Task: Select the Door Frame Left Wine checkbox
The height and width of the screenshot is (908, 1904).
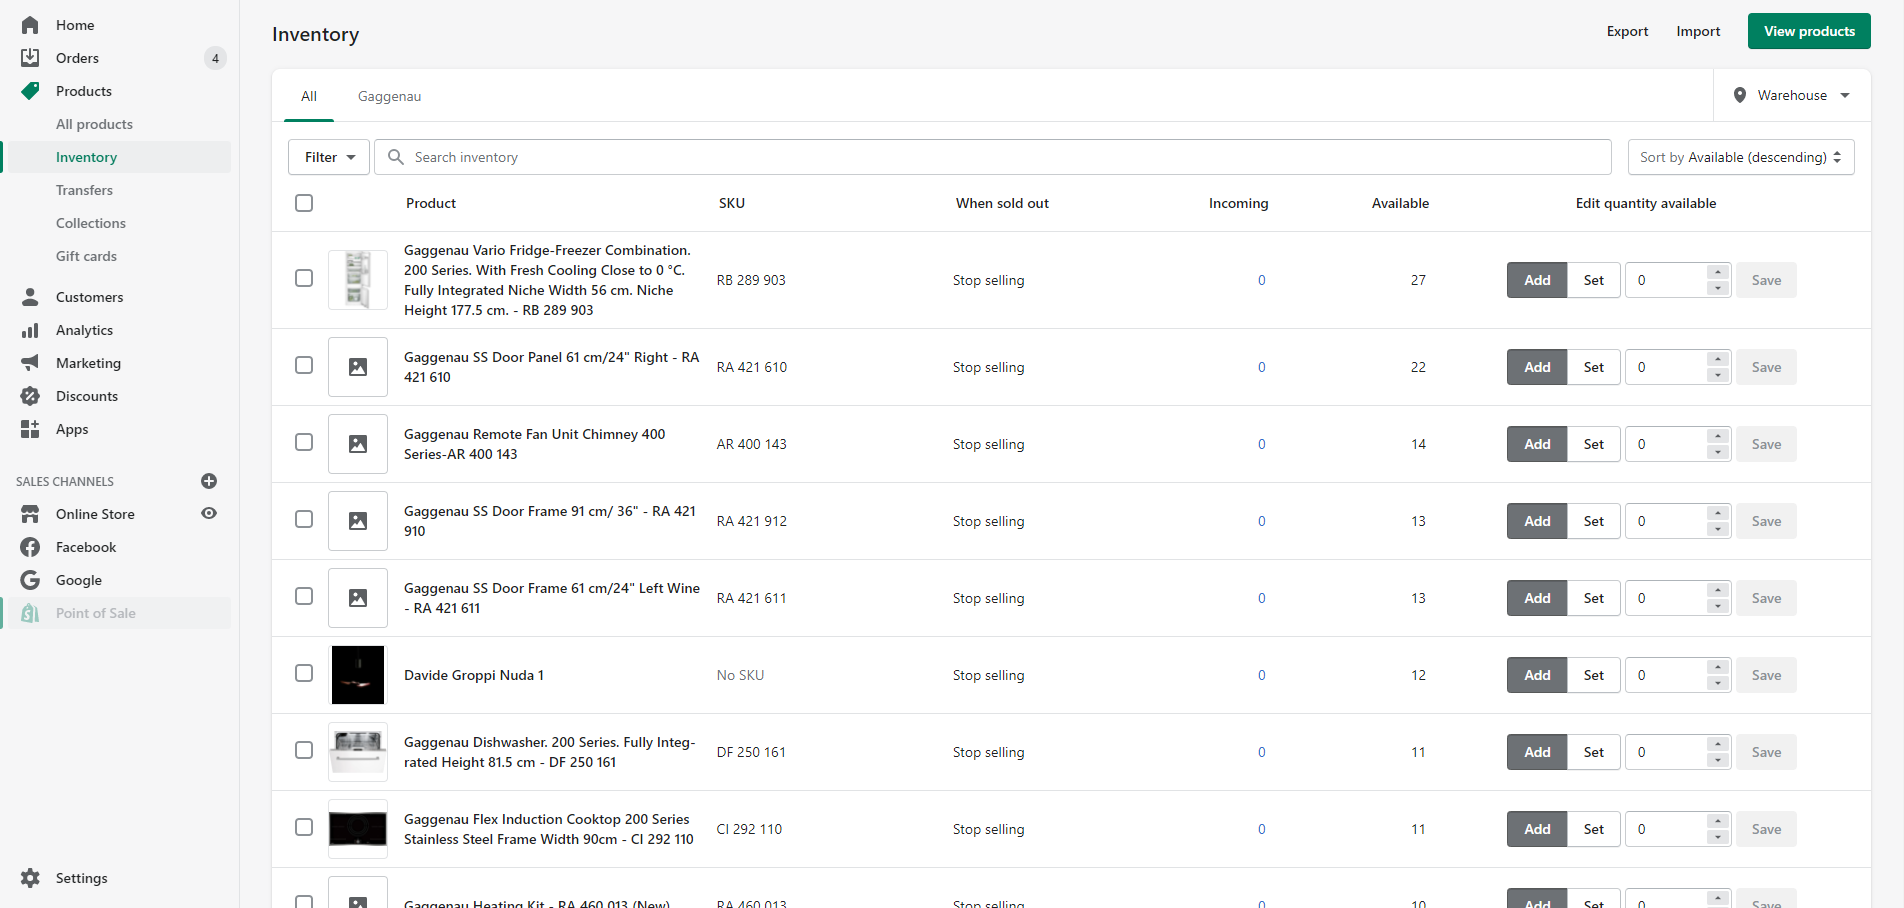Action: 304,596
